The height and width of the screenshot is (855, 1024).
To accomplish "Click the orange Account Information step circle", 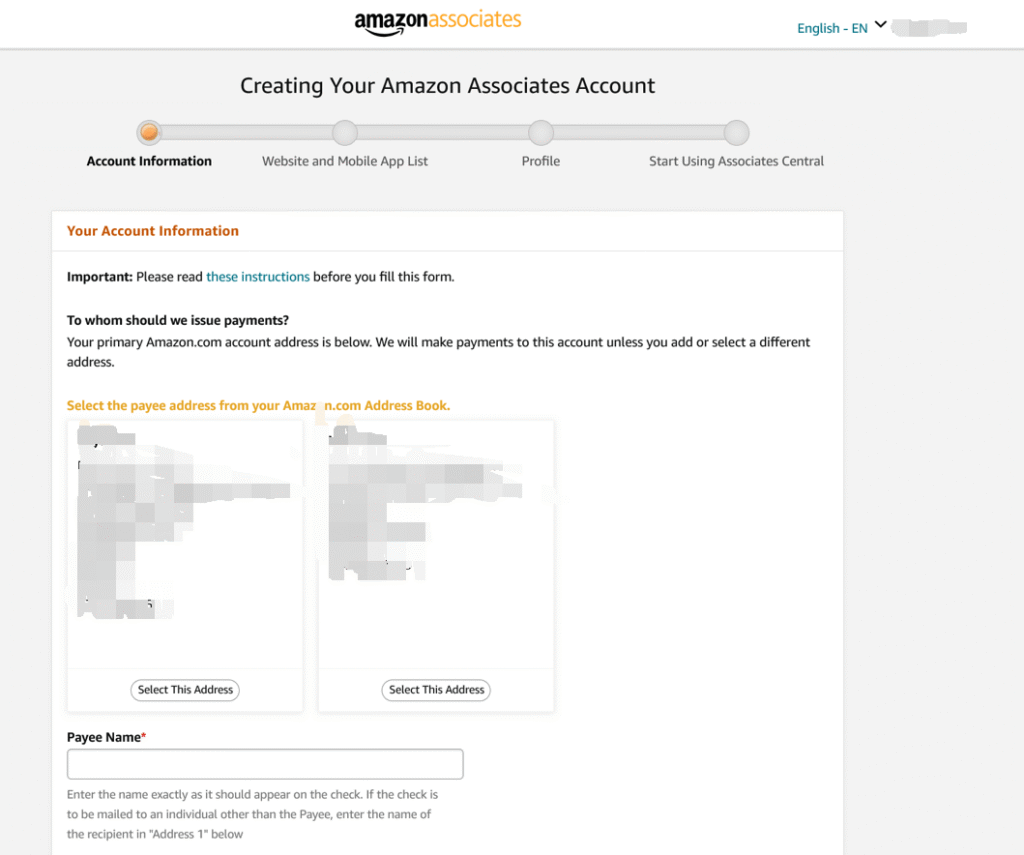I will click(149, 132).
